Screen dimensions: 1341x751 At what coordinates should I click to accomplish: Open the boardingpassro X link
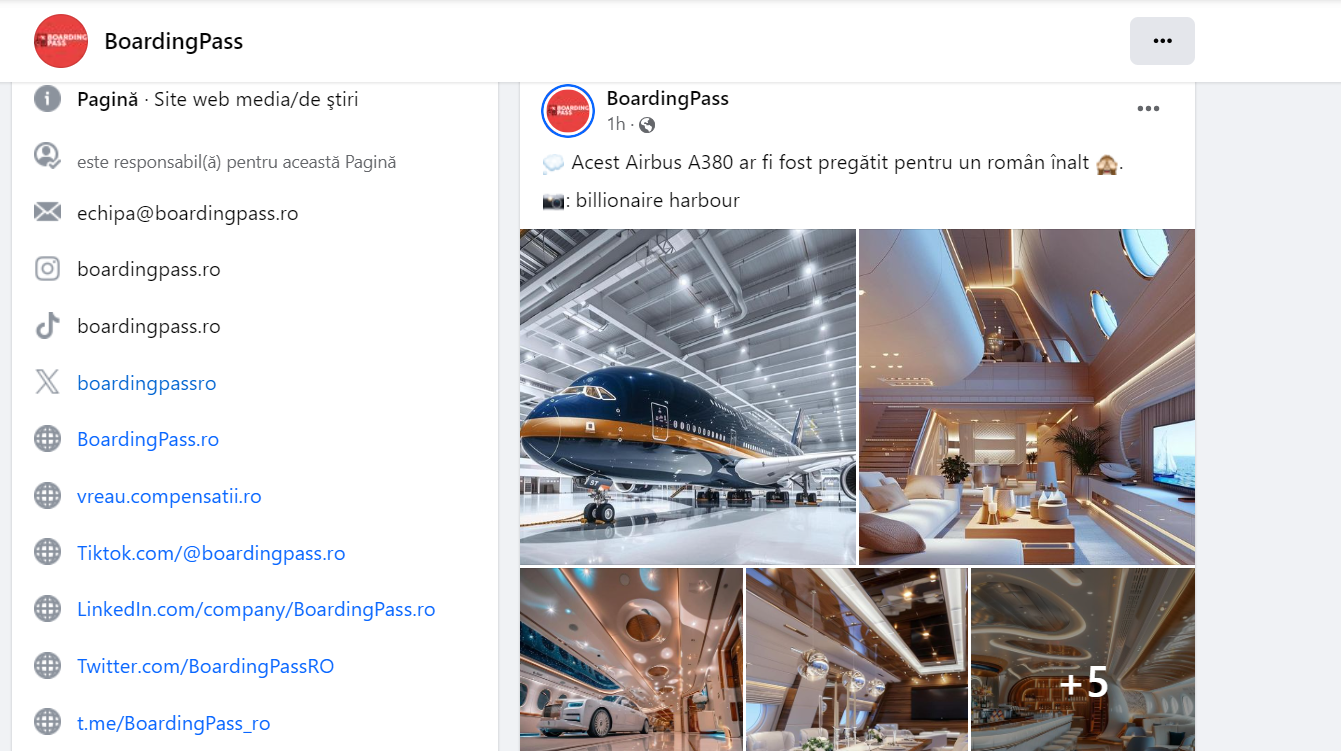[x=147, y=383]
